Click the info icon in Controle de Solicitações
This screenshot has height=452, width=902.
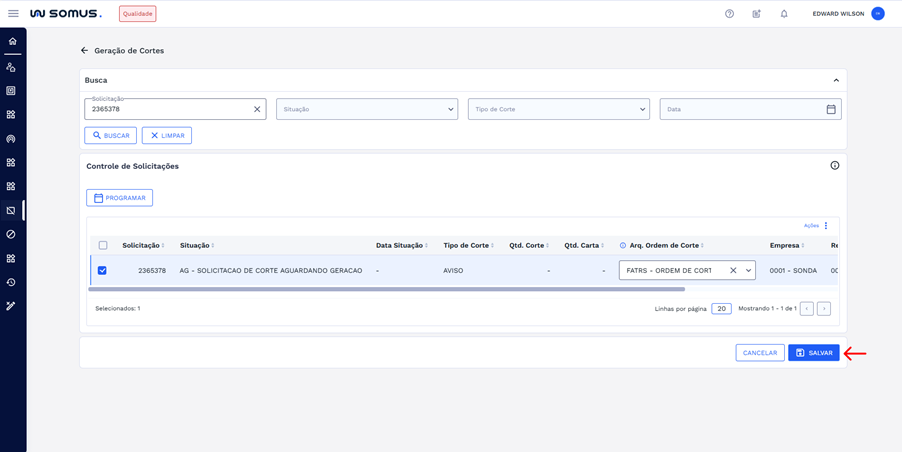(834, 166)
